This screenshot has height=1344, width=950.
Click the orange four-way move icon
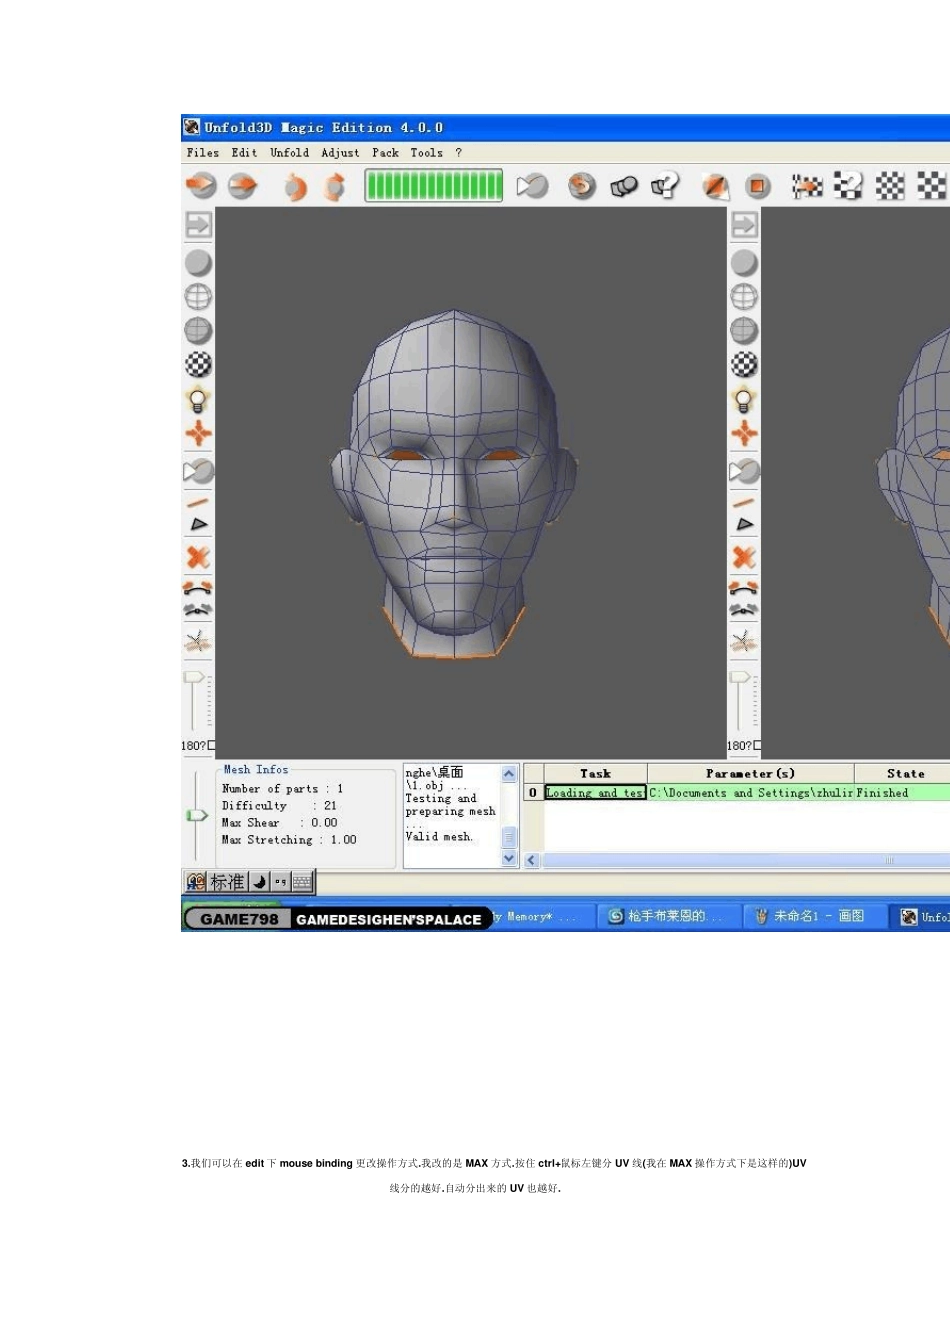[198, 434]
